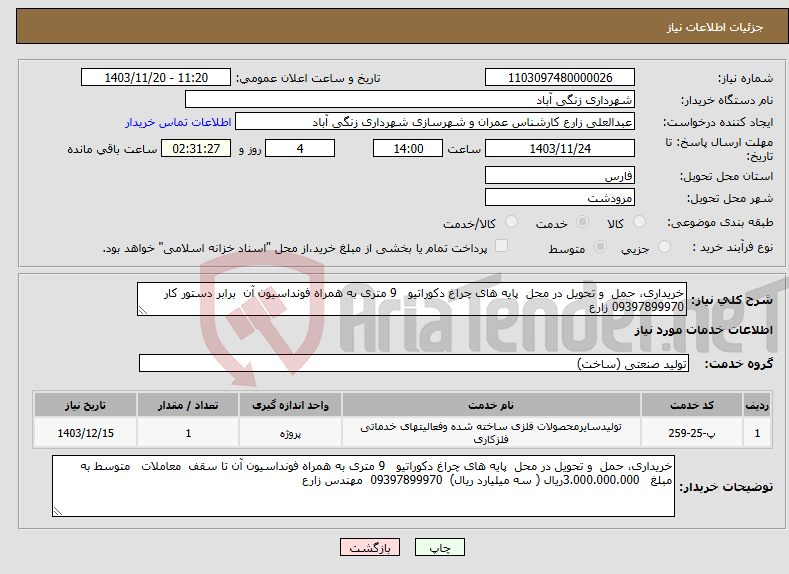Click the نام خدمت column header
The image size is (789, 574).
click(491, 405)
